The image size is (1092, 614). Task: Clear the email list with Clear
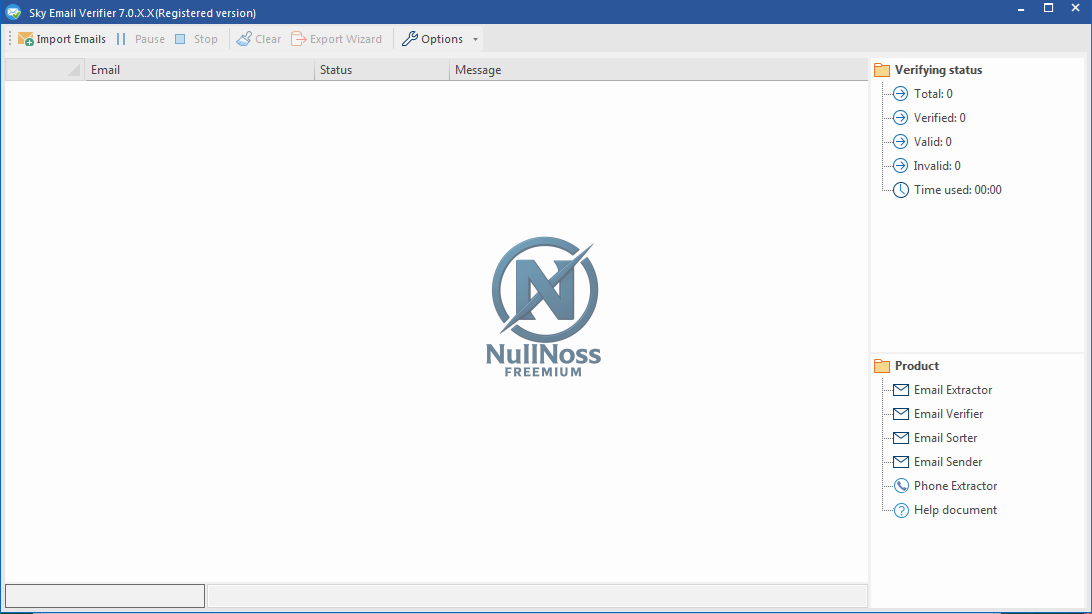click(259, 39)
